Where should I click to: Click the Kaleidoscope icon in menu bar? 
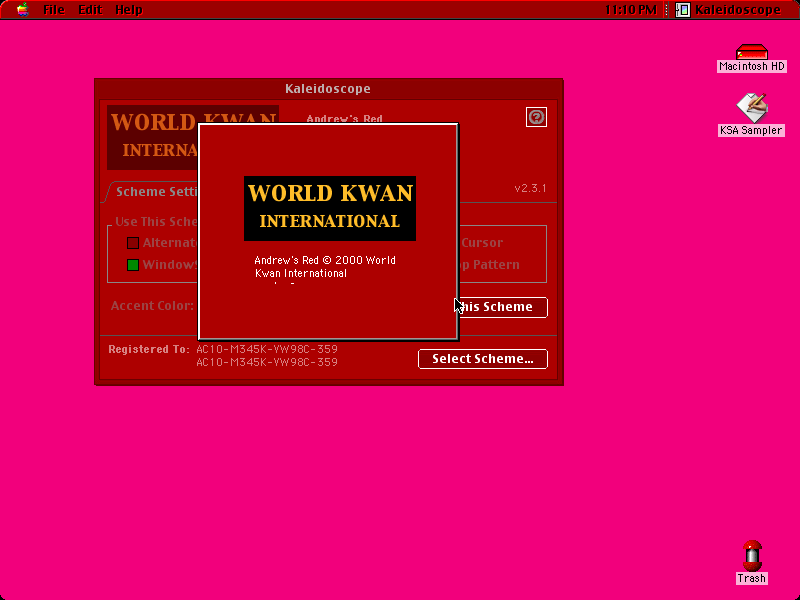pos(683,10)
